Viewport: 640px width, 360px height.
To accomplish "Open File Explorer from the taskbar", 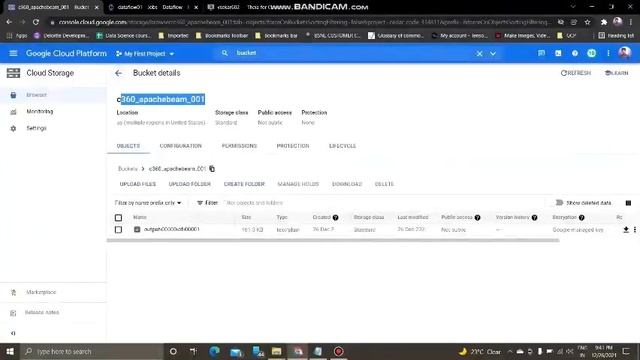I will coord(276,351).
